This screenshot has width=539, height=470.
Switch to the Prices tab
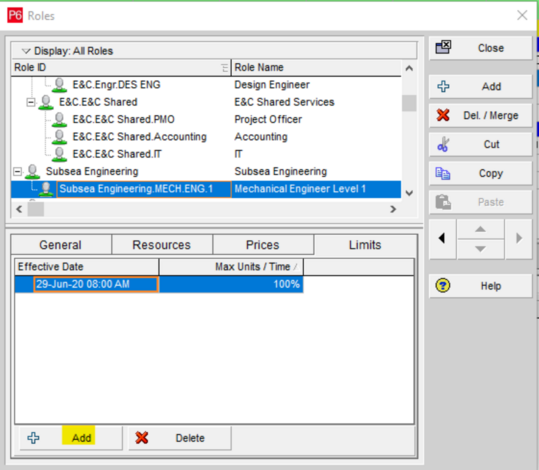point(263,245)
